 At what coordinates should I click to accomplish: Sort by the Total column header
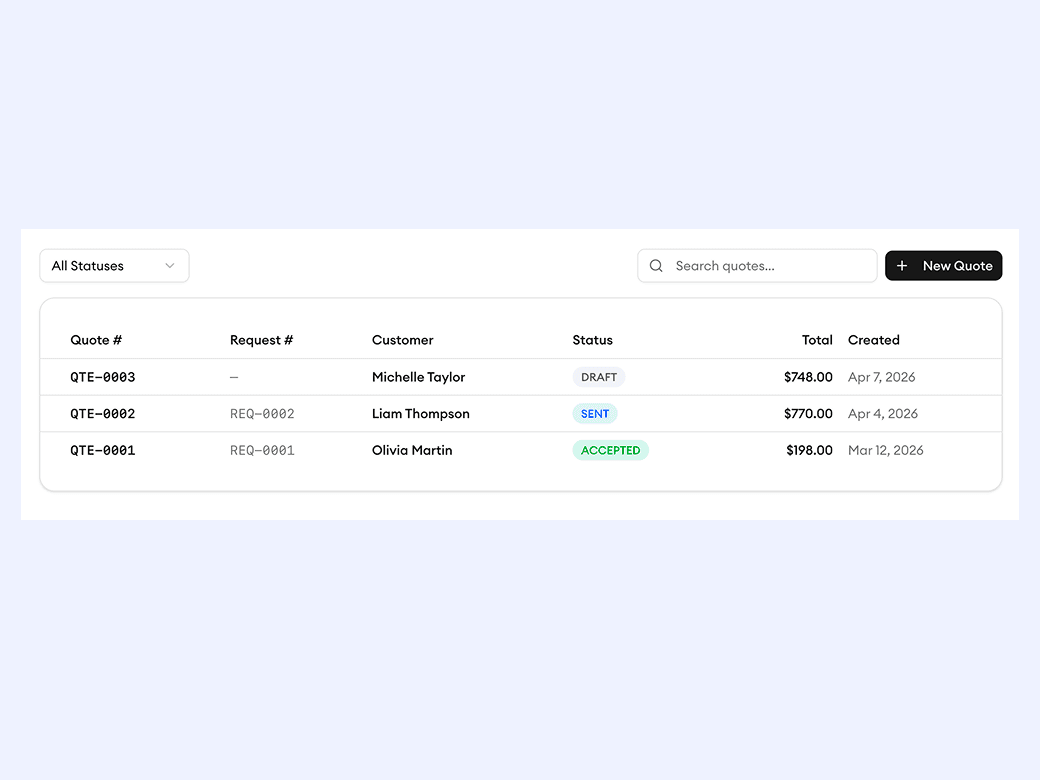(817, 340)
